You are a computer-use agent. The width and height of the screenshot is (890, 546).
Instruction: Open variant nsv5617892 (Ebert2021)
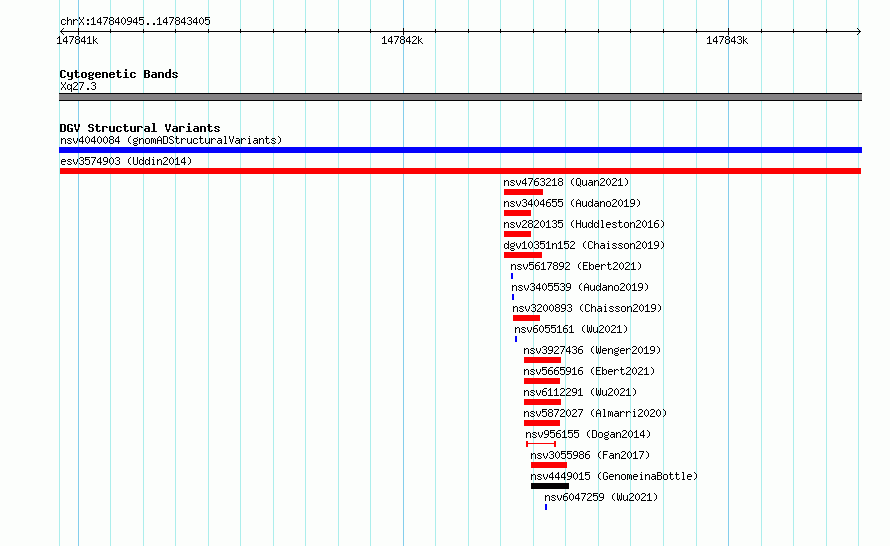576,266
